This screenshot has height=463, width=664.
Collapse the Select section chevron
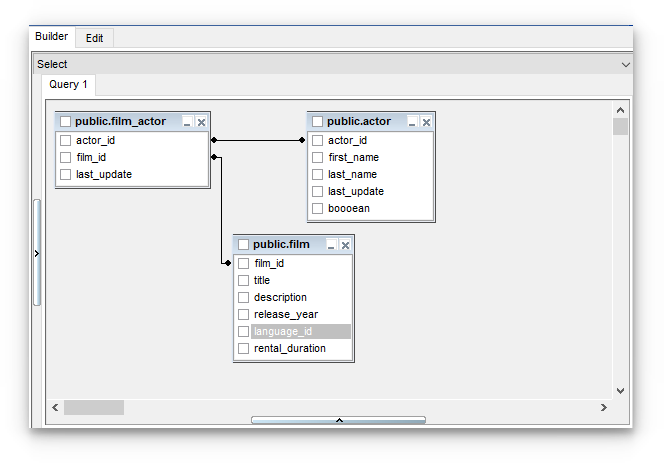(625, 65)
